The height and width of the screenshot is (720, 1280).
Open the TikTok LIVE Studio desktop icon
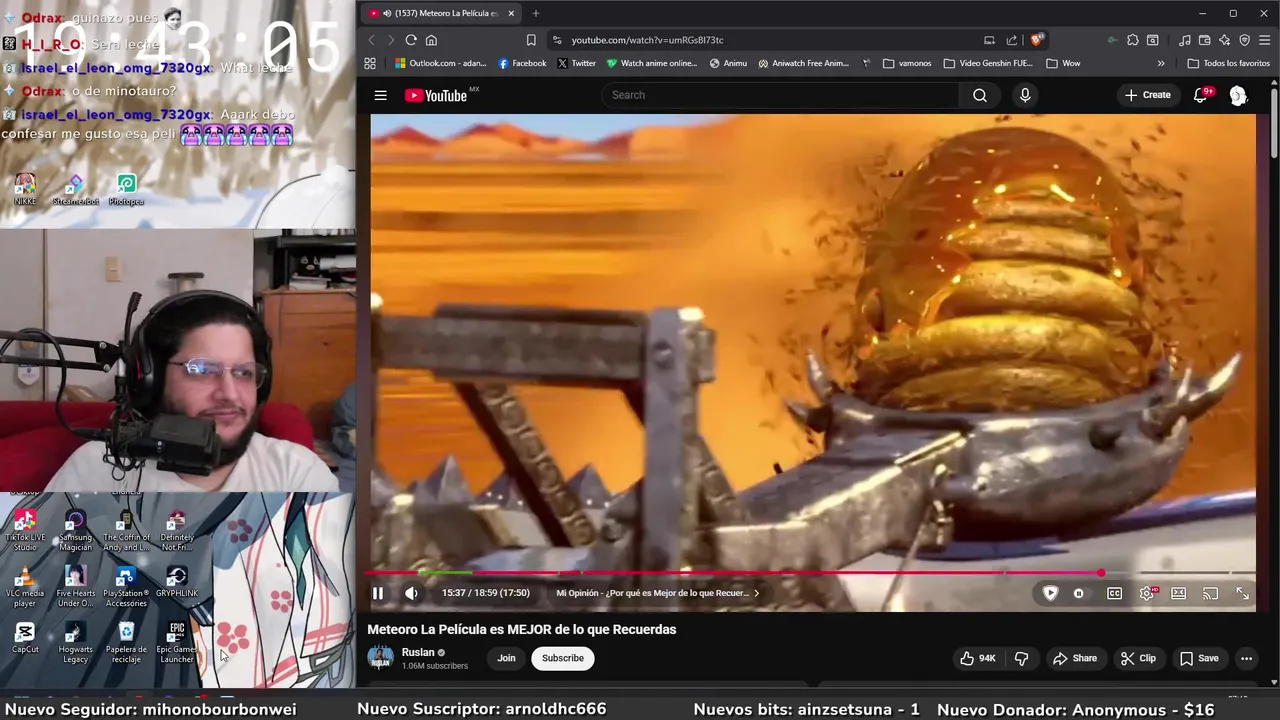[25, 530]
